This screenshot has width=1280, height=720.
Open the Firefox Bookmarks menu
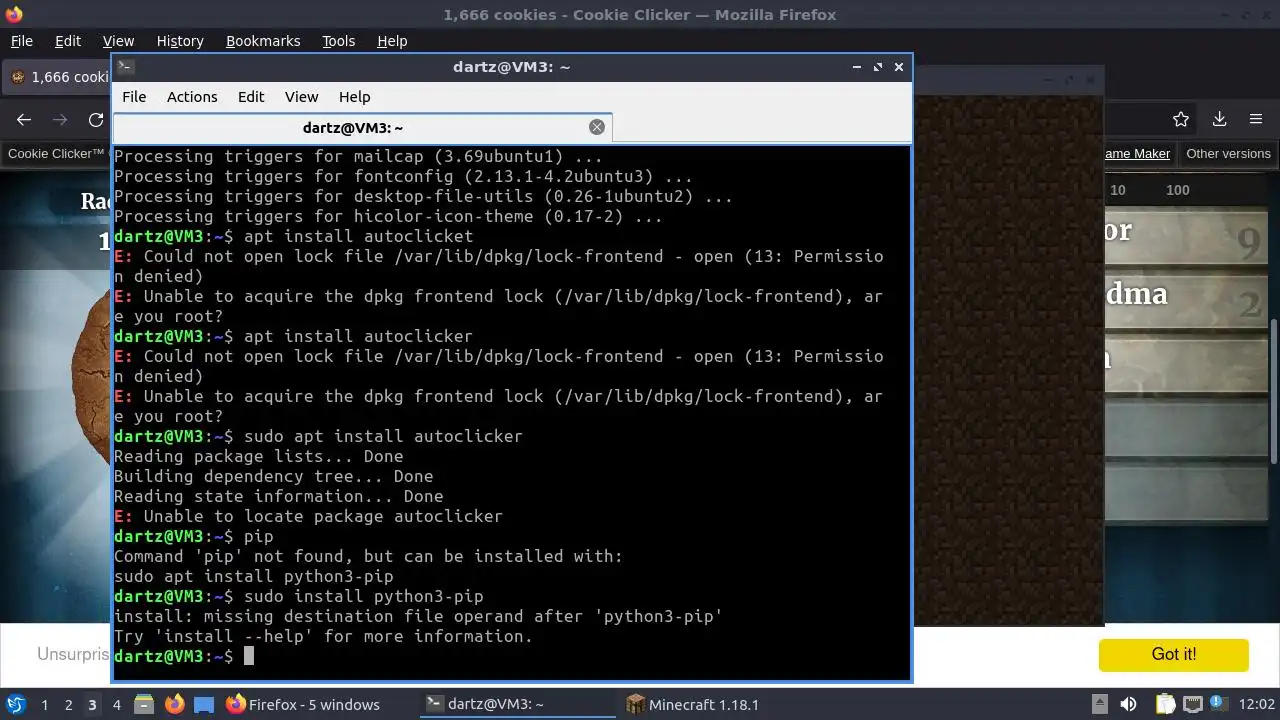pyautogui.click(x=263, y=41)
